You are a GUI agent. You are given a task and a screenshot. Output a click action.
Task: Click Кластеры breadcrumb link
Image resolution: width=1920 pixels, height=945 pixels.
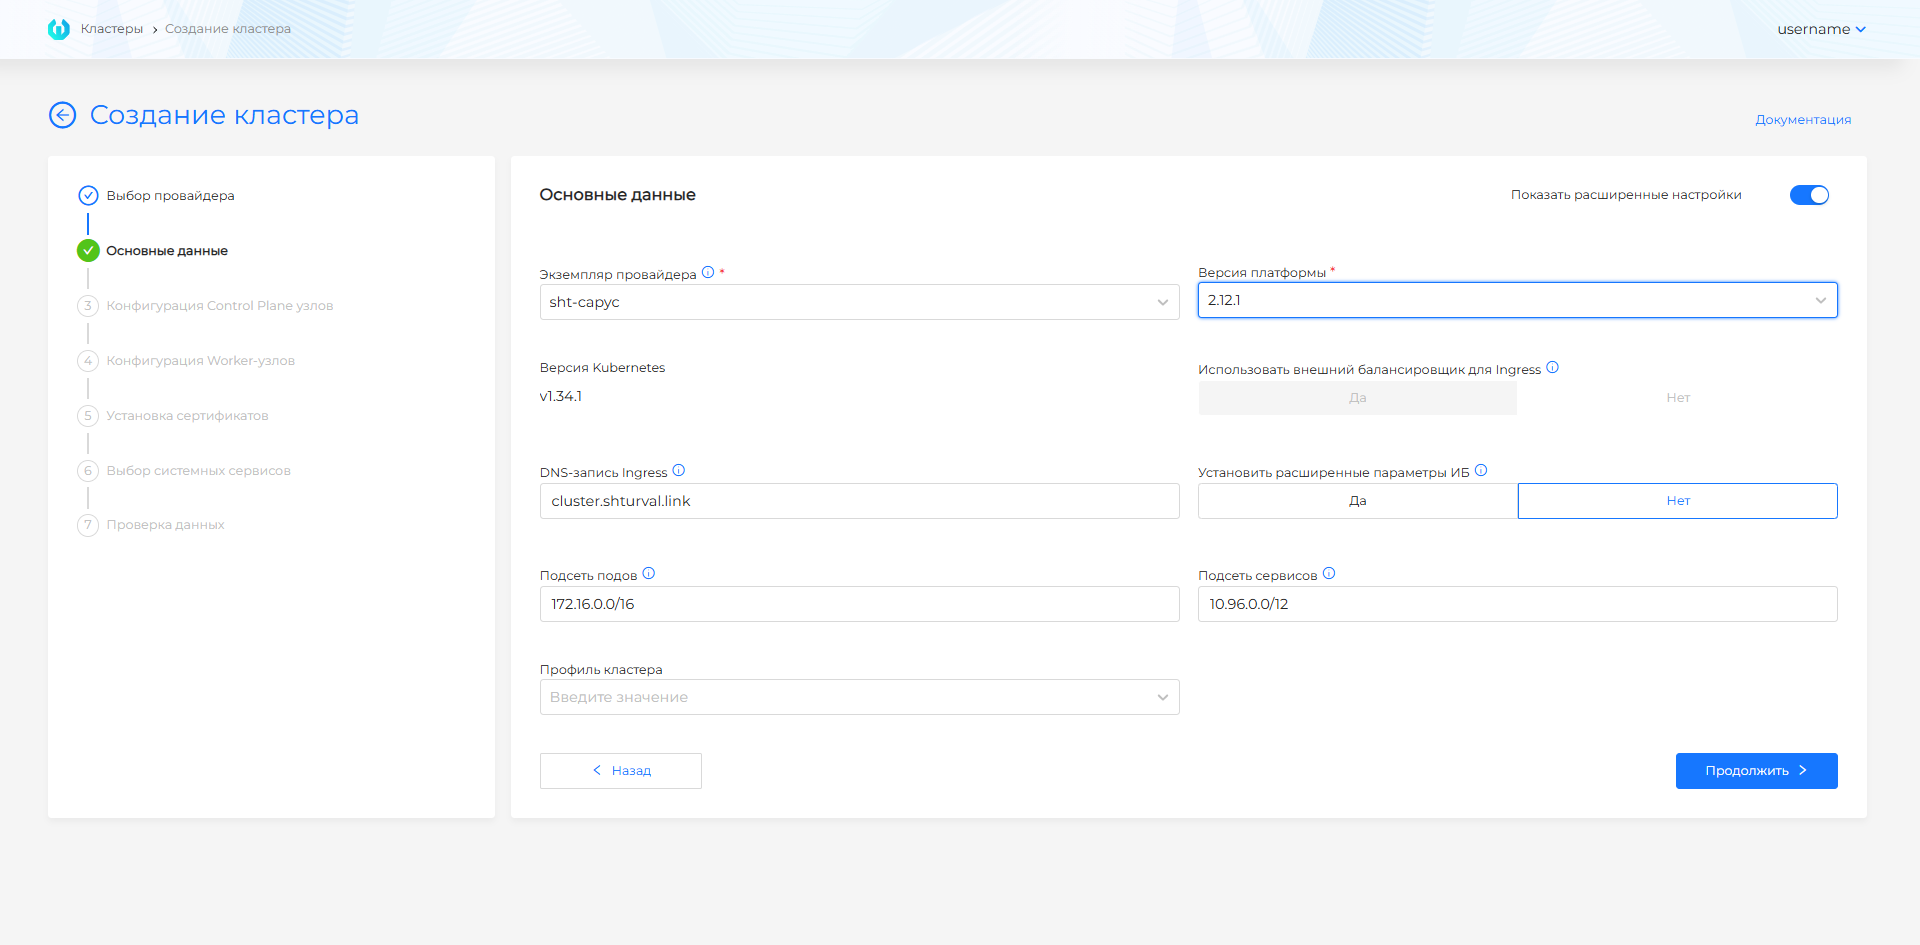coord(112,29)
